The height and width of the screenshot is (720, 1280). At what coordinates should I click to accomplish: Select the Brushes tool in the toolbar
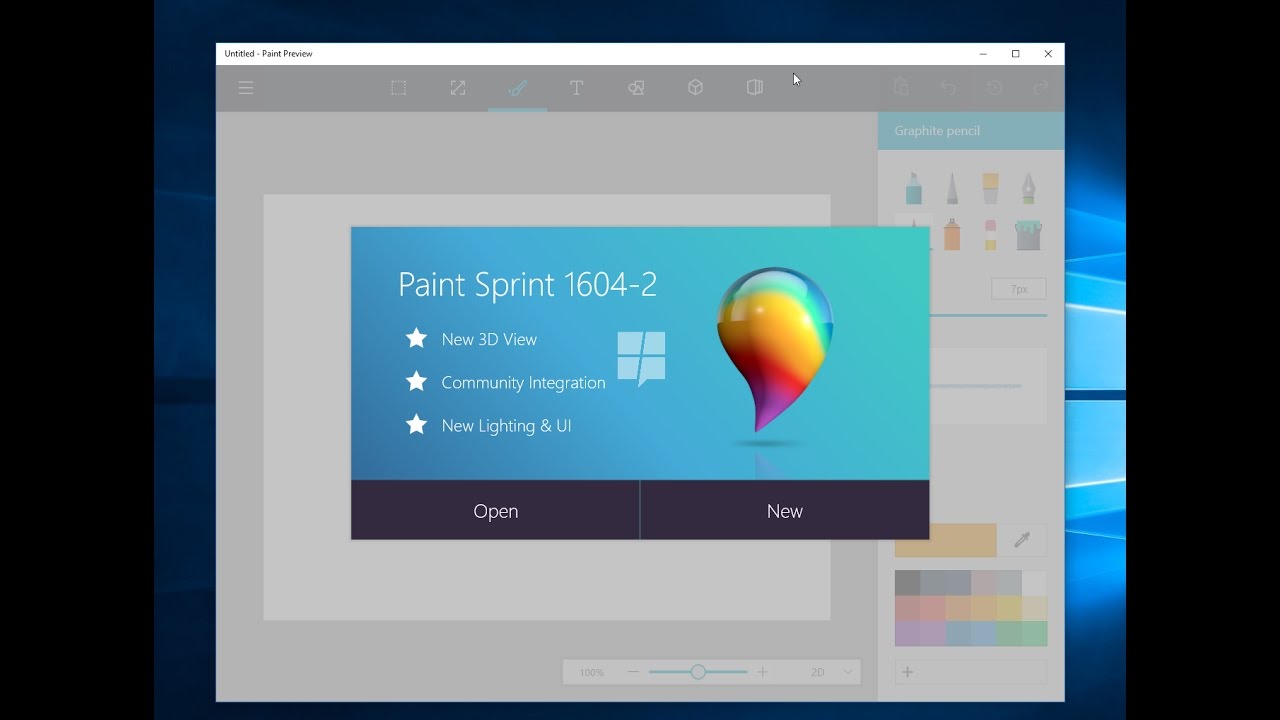[x=517, y=88]
